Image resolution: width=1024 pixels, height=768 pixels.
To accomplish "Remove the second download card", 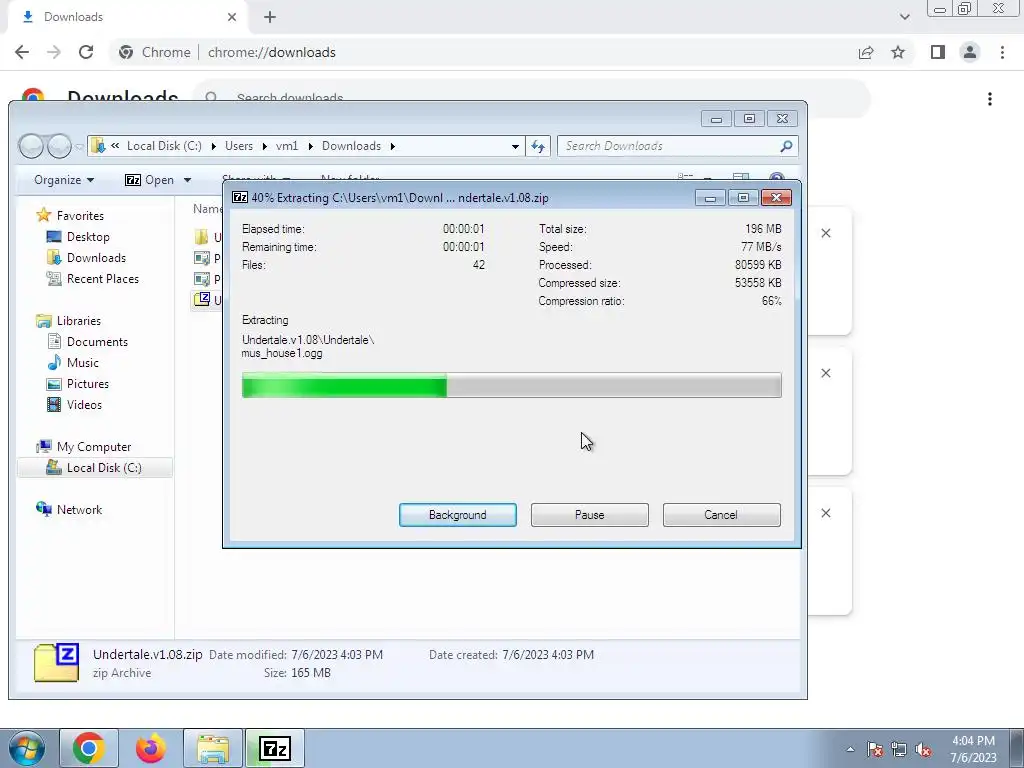I will [x=825, y=373].
